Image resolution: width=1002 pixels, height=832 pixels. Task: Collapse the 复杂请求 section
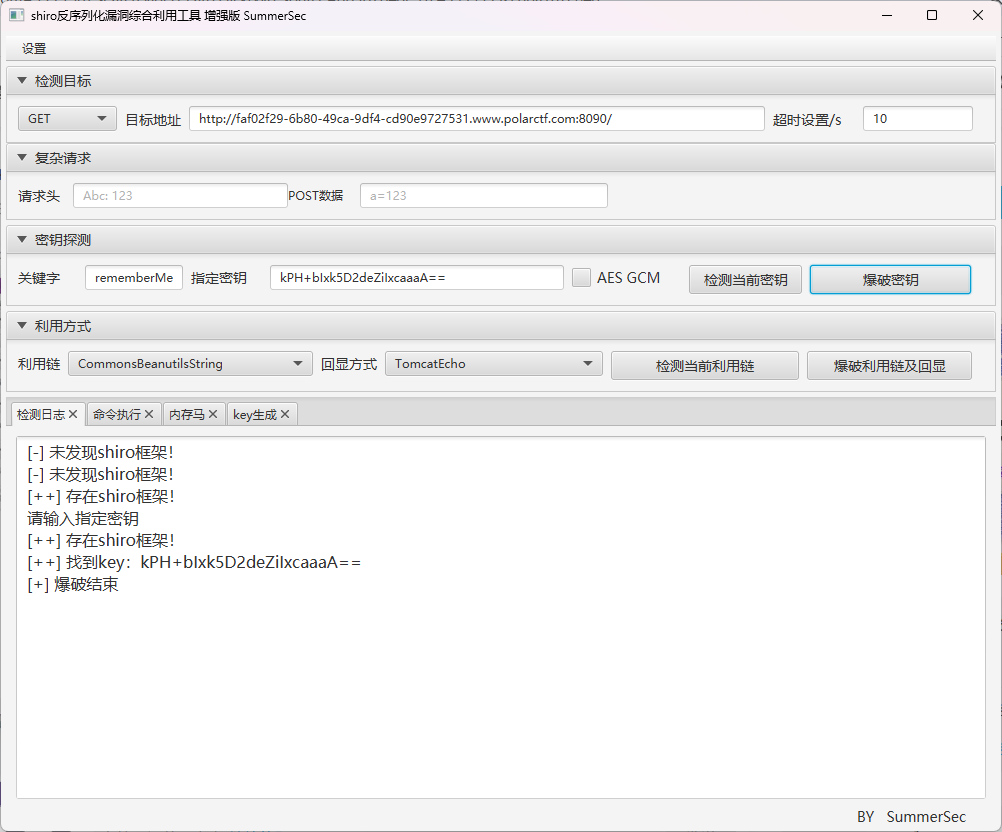coord(21,157)
